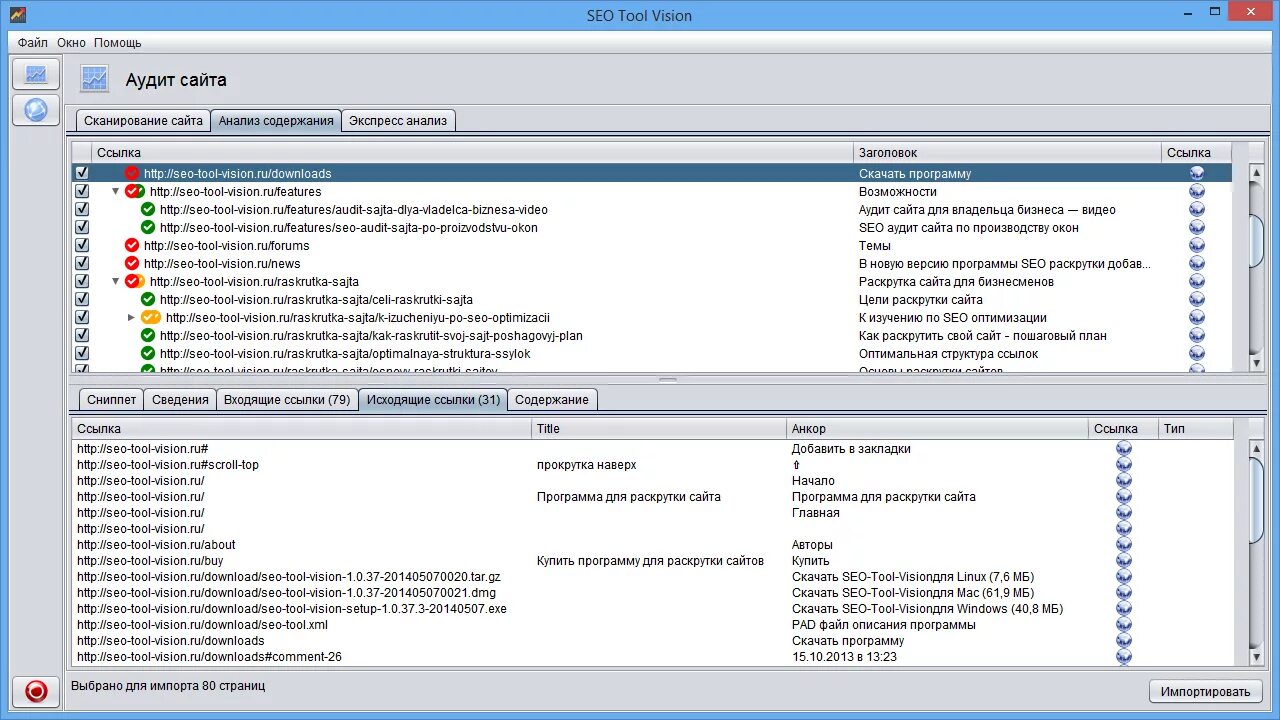Open link globe for the 'Скачать программу' page row

tap(1196, 173)
